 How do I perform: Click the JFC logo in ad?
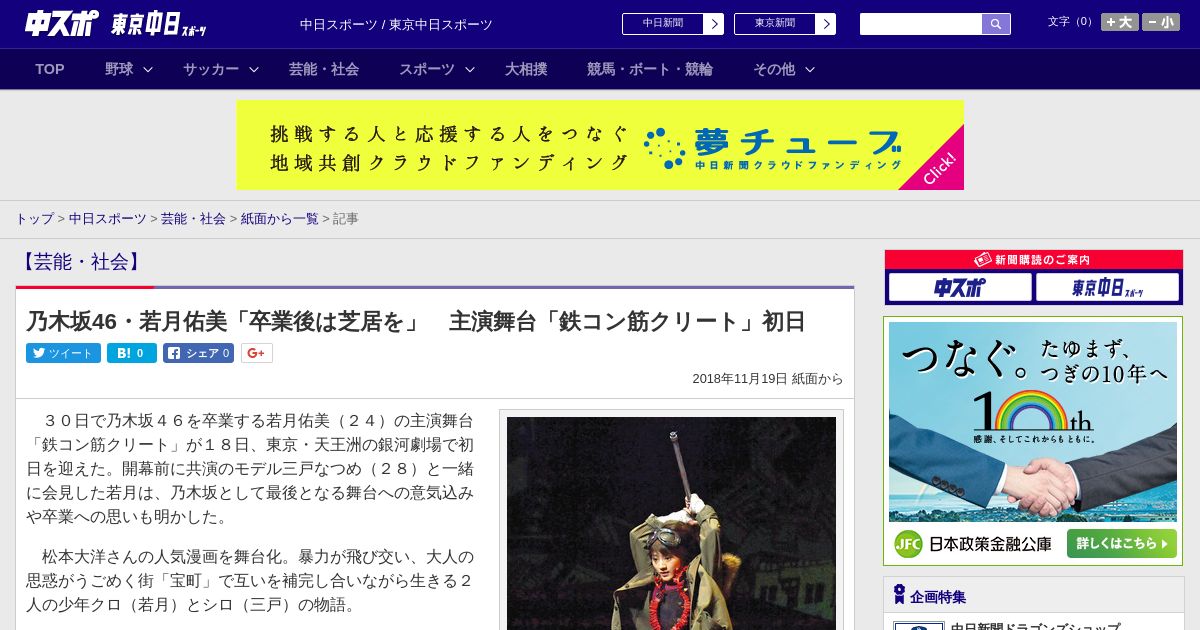(908, 544)
